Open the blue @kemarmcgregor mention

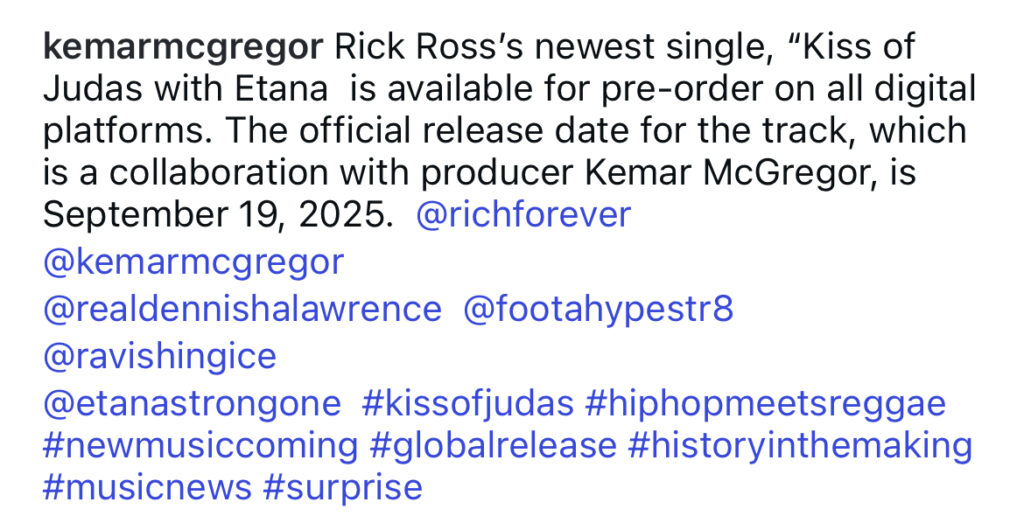[x=193, y=264]
